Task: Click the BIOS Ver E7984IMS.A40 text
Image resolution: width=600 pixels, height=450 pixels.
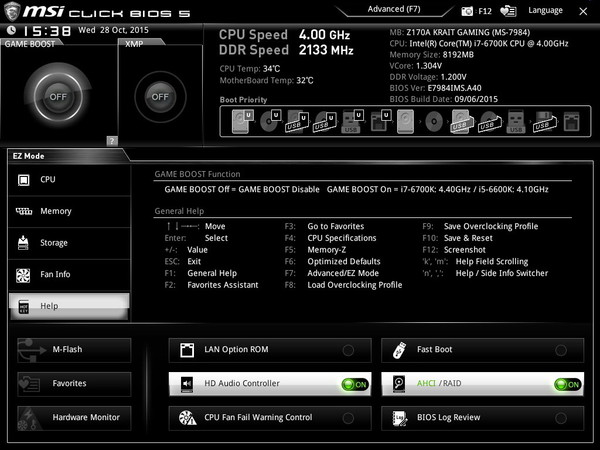Action: click(435, 88)
